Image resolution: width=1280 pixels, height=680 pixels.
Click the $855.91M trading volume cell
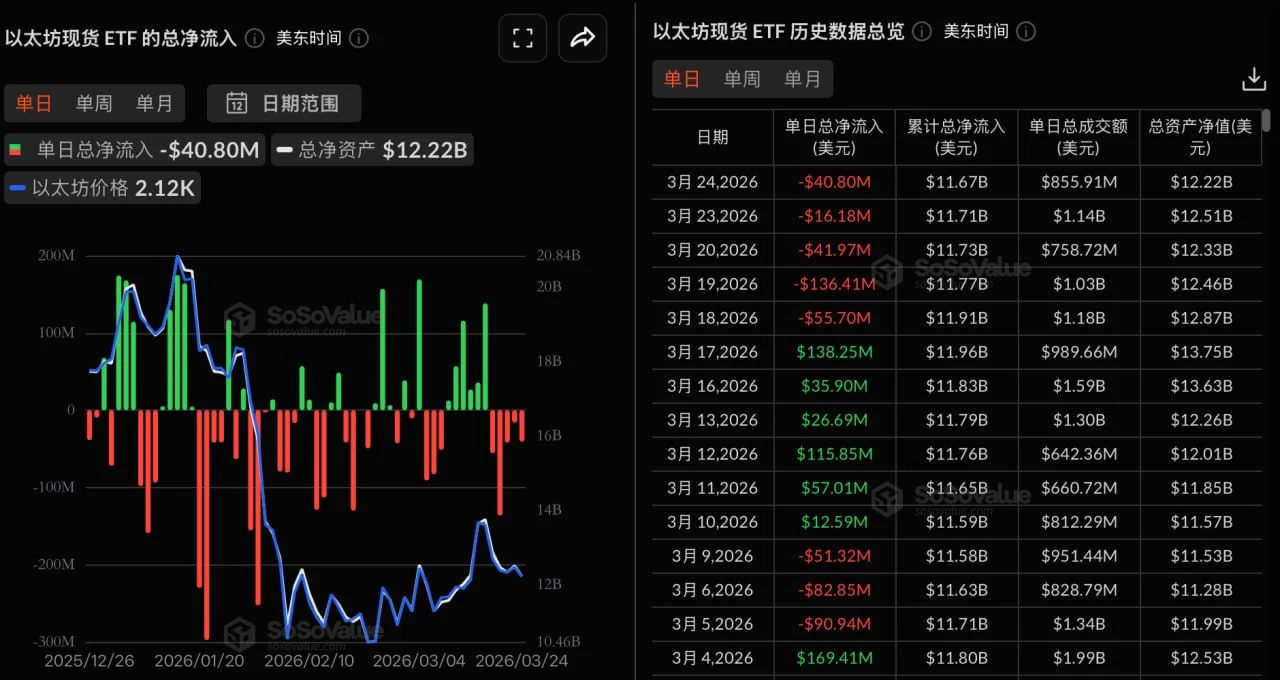1078,182
